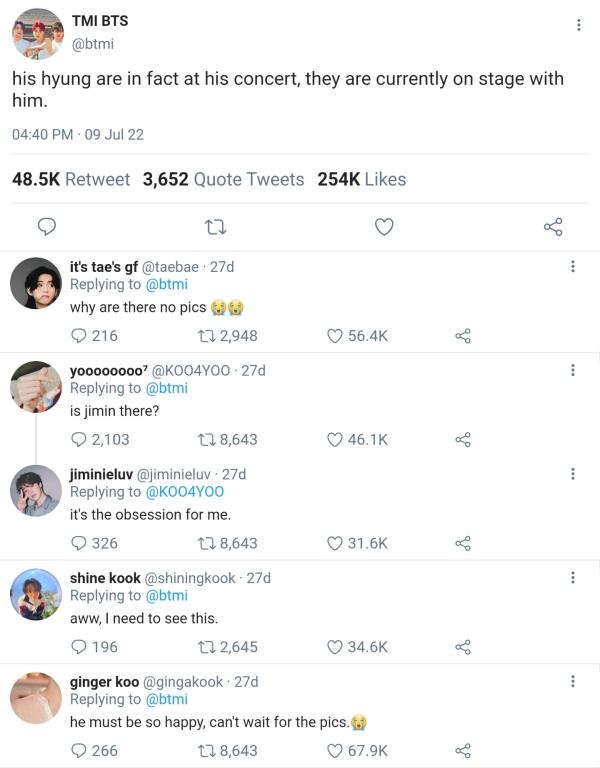The height and width of the screenshot is (768, 600).
Task: Like the "is jimin there?" reply
Action: (x=336, y=439)
